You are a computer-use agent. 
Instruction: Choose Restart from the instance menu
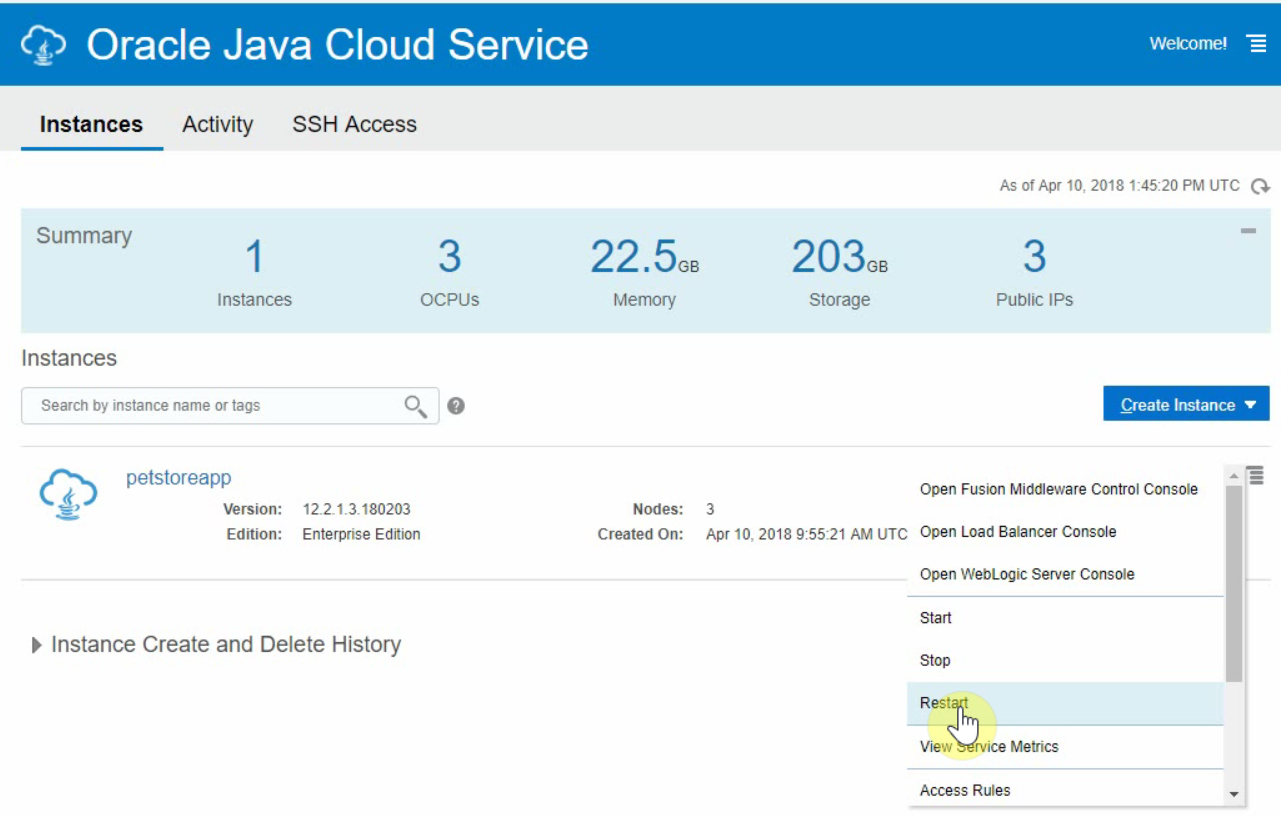[x=1065, y=703]
